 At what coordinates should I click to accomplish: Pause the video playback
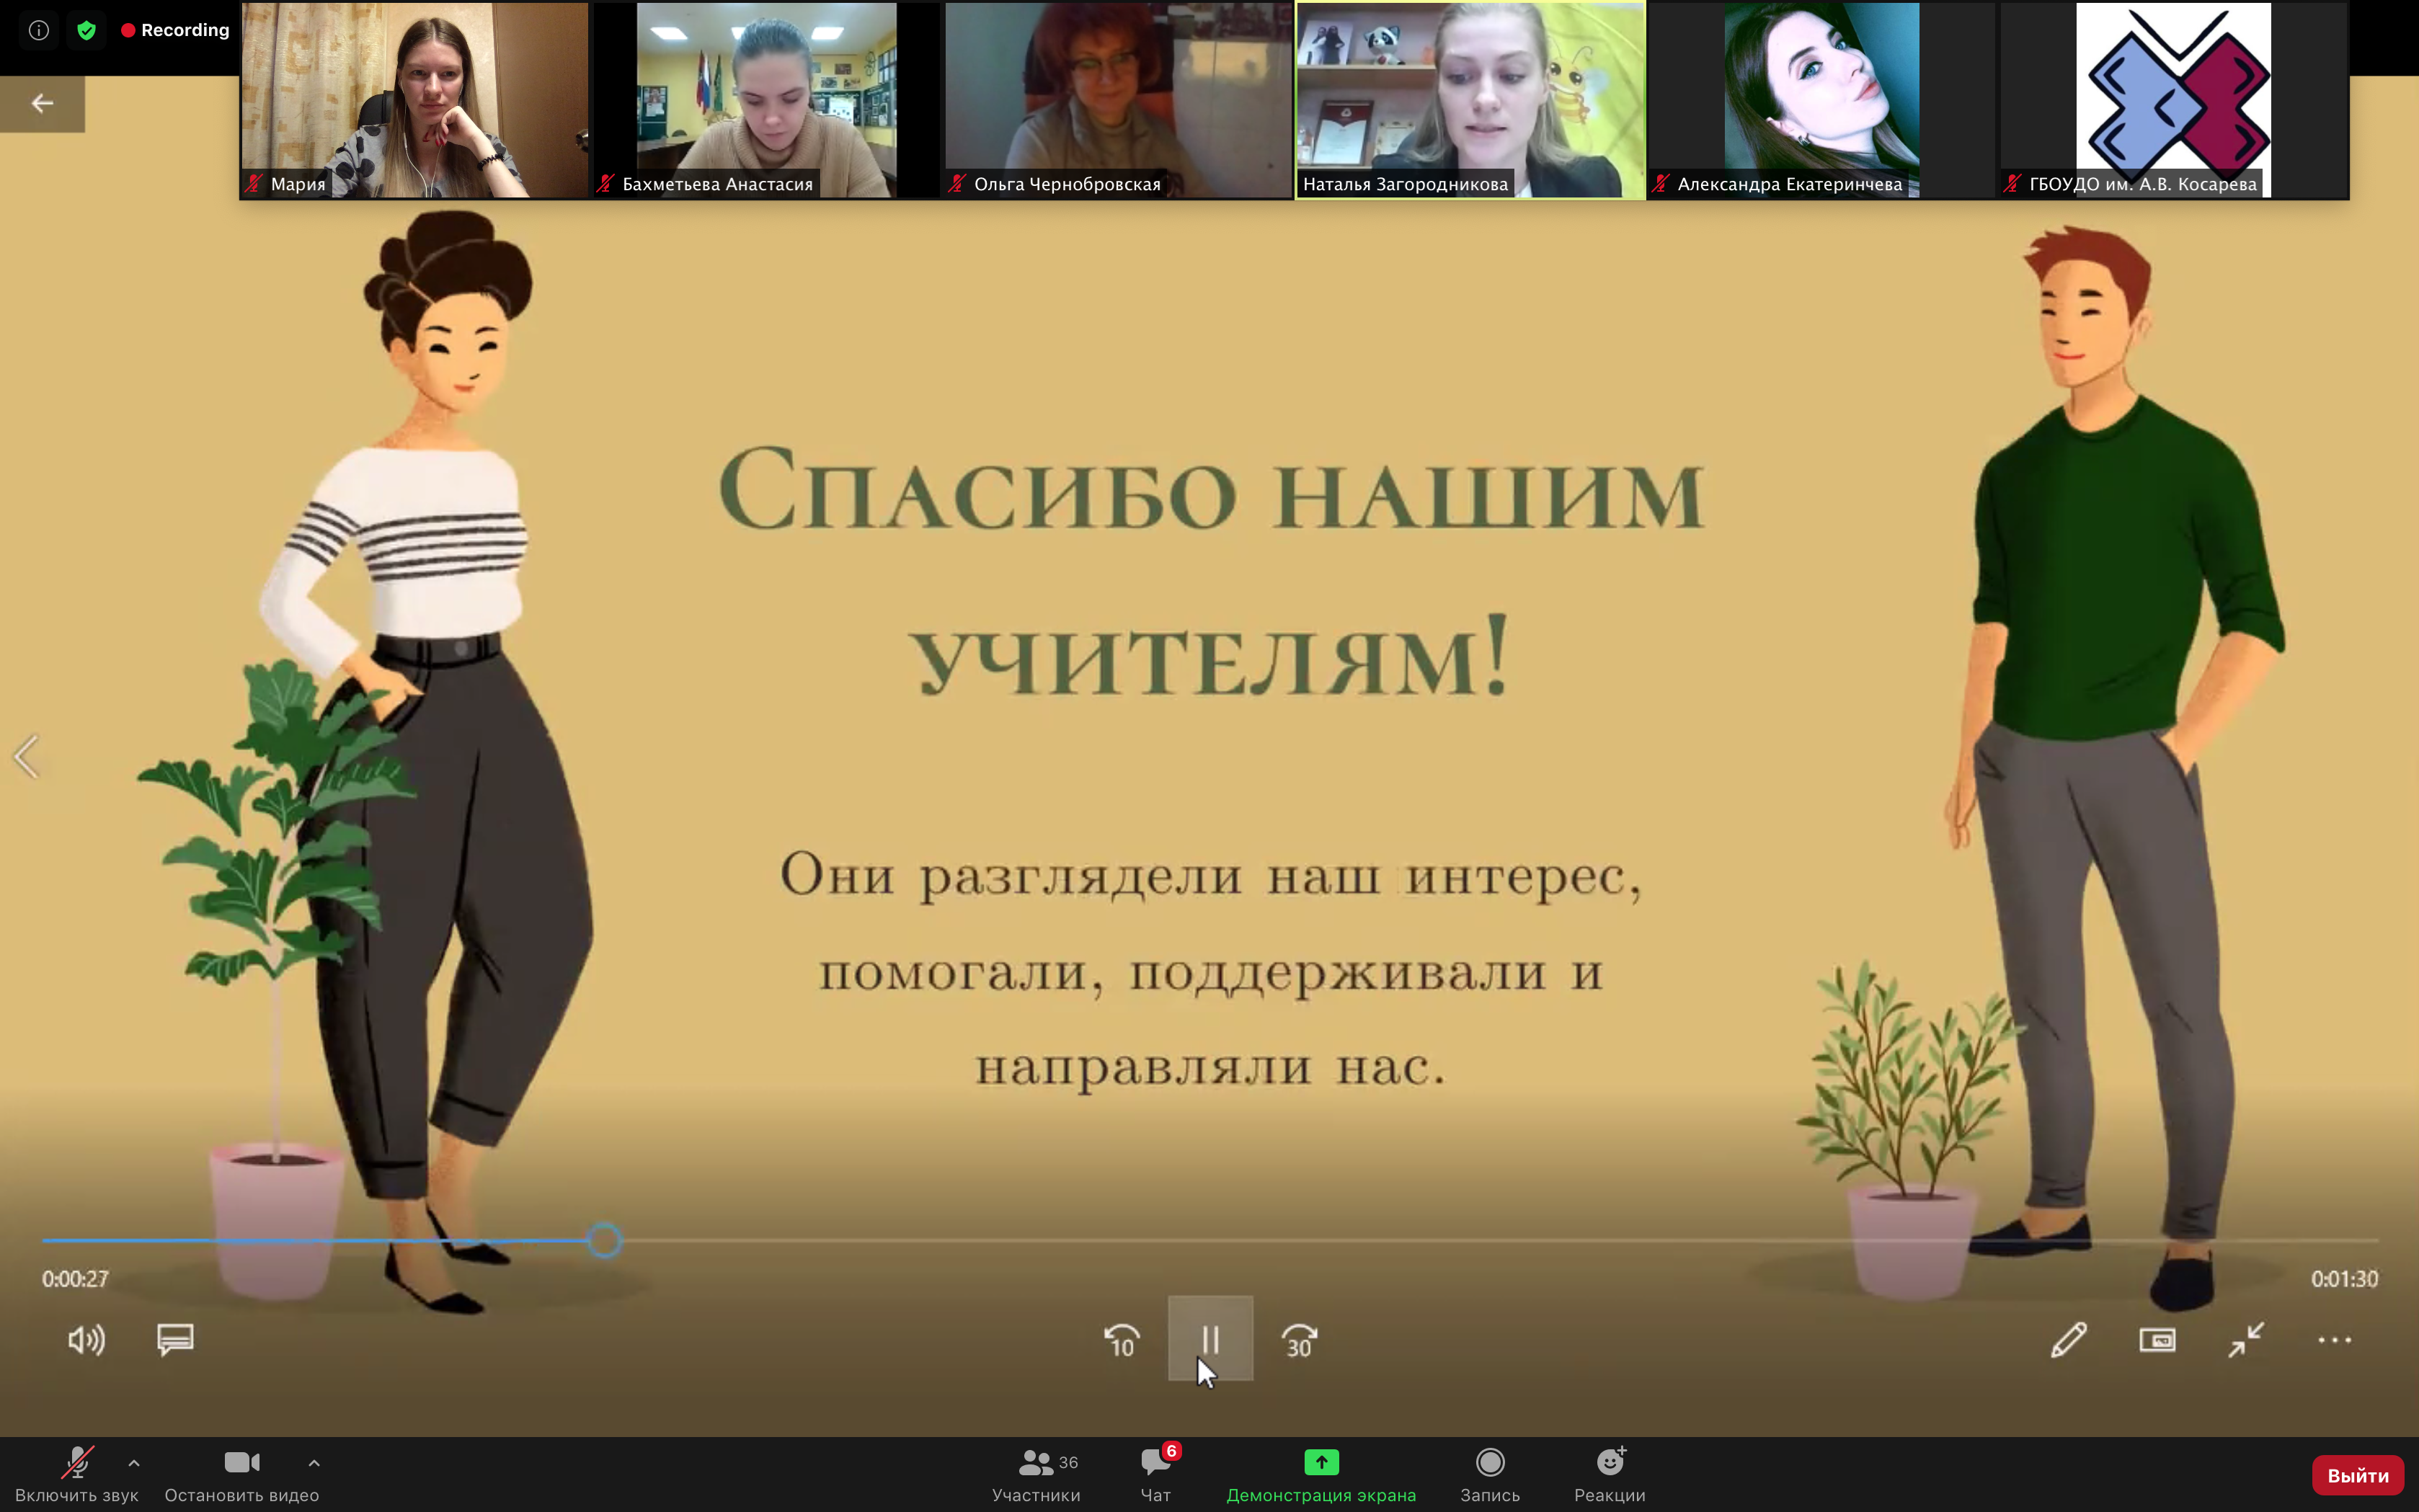[1210, 1338]
